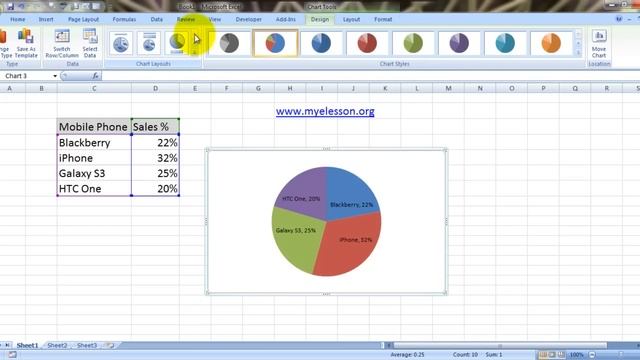Screen dimensions: 640x360
Task: Click the Help icon on the ribbon
Action: click(619, 19)
